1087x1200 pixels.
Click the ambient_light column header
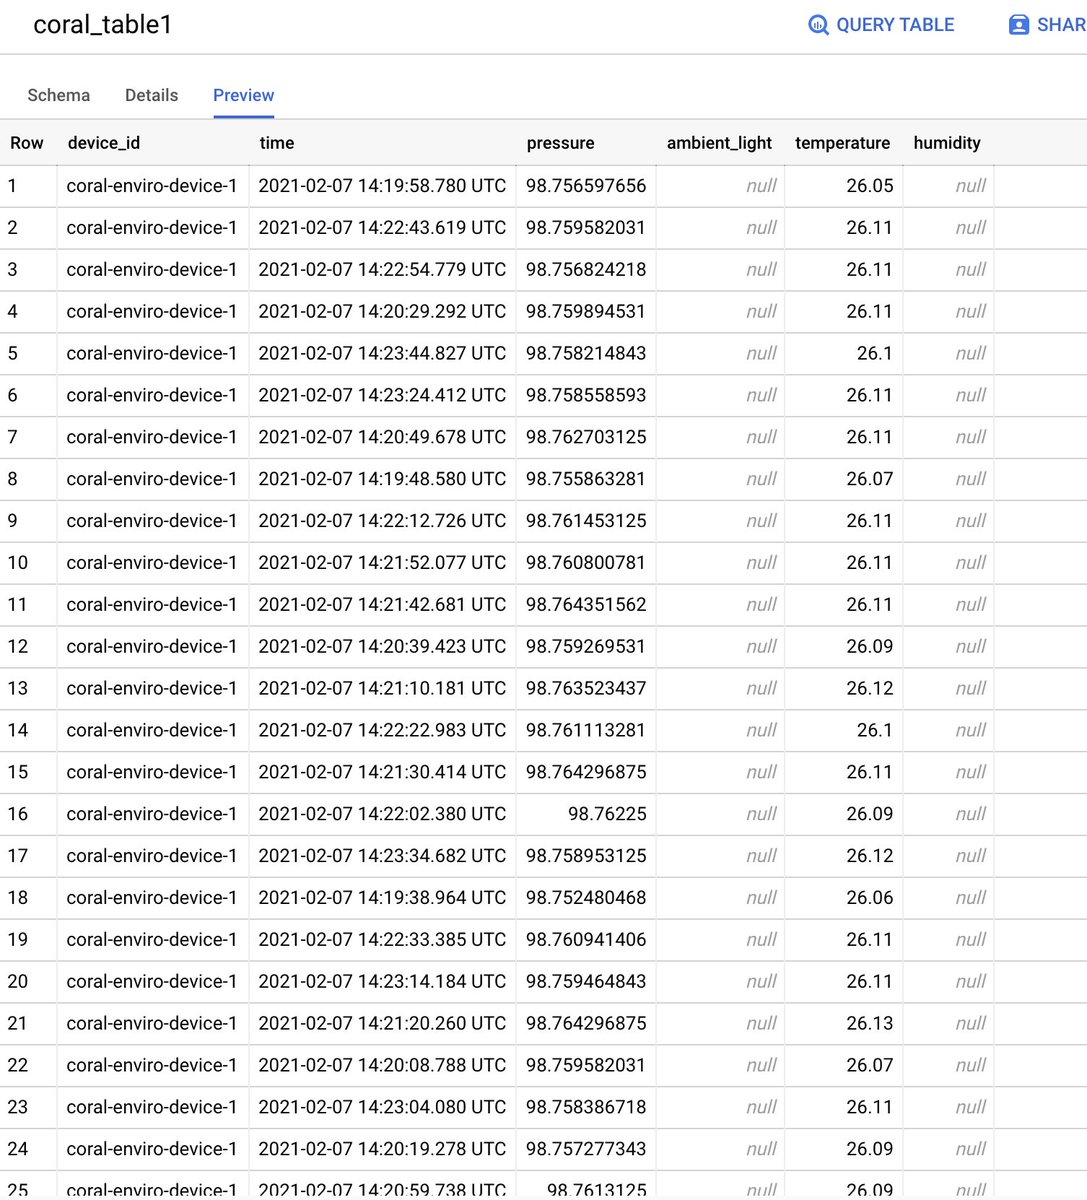(719, 142)
